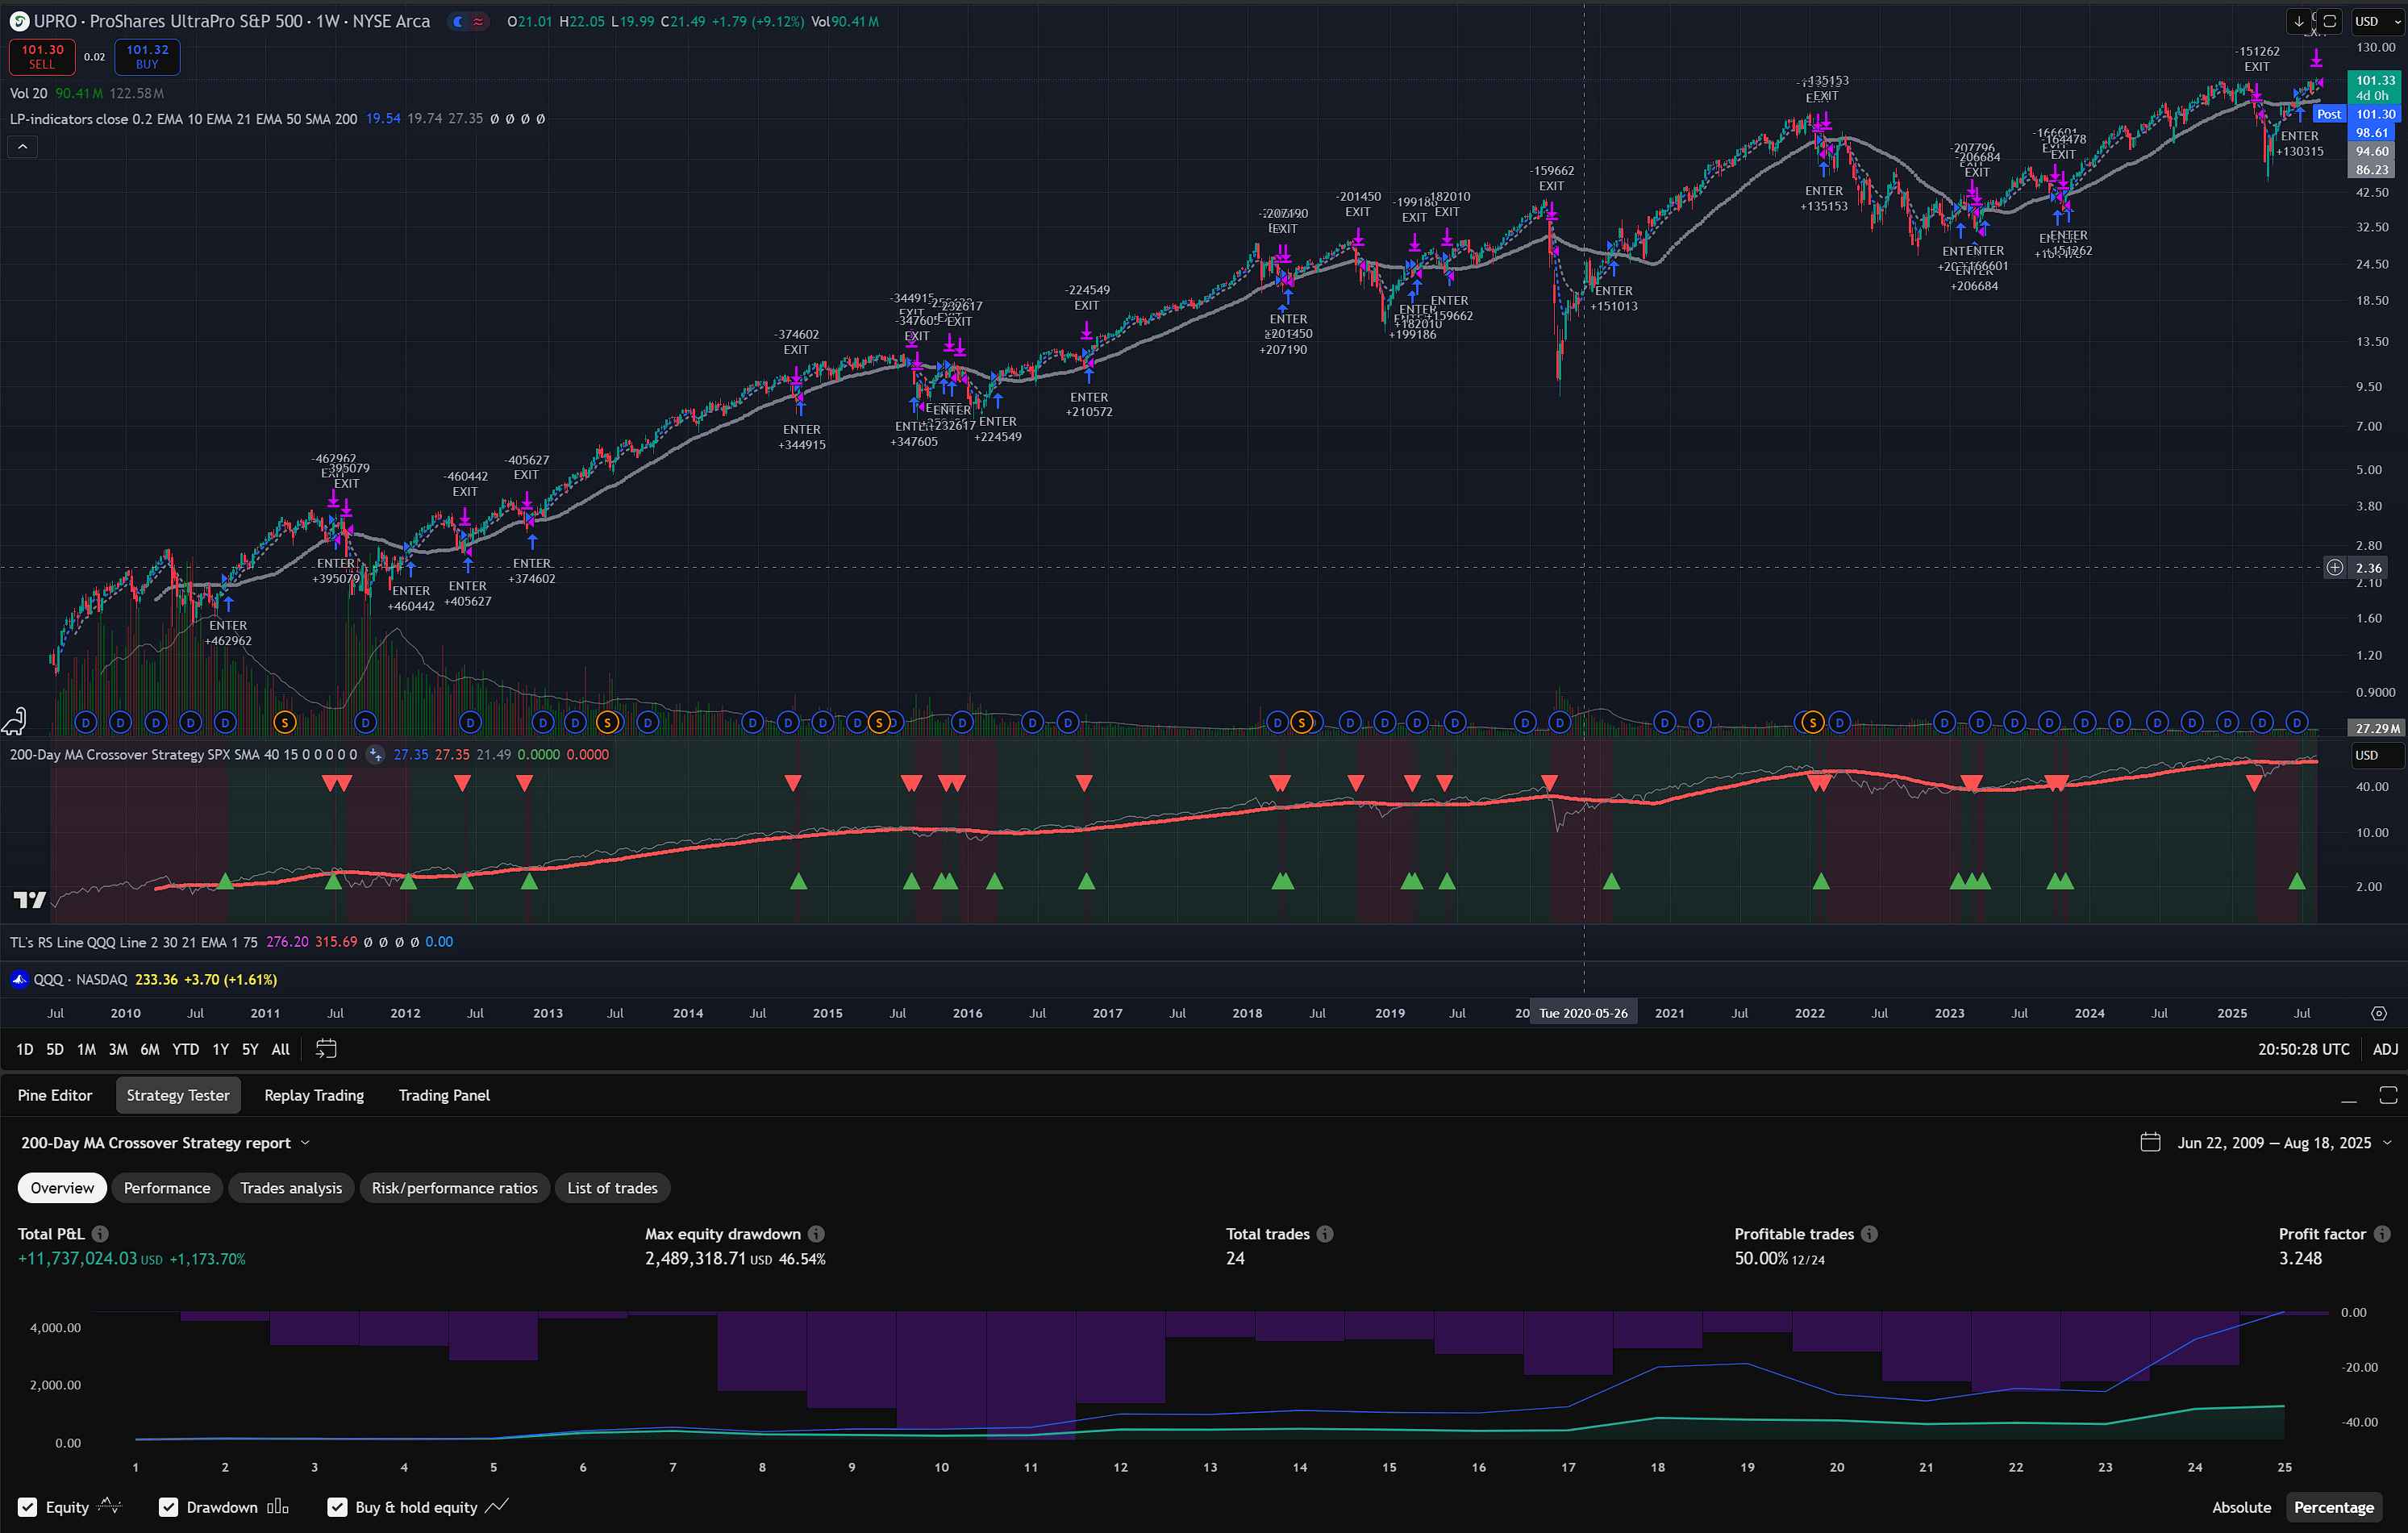Click the down-arrow icon at chart top right

2299,21
